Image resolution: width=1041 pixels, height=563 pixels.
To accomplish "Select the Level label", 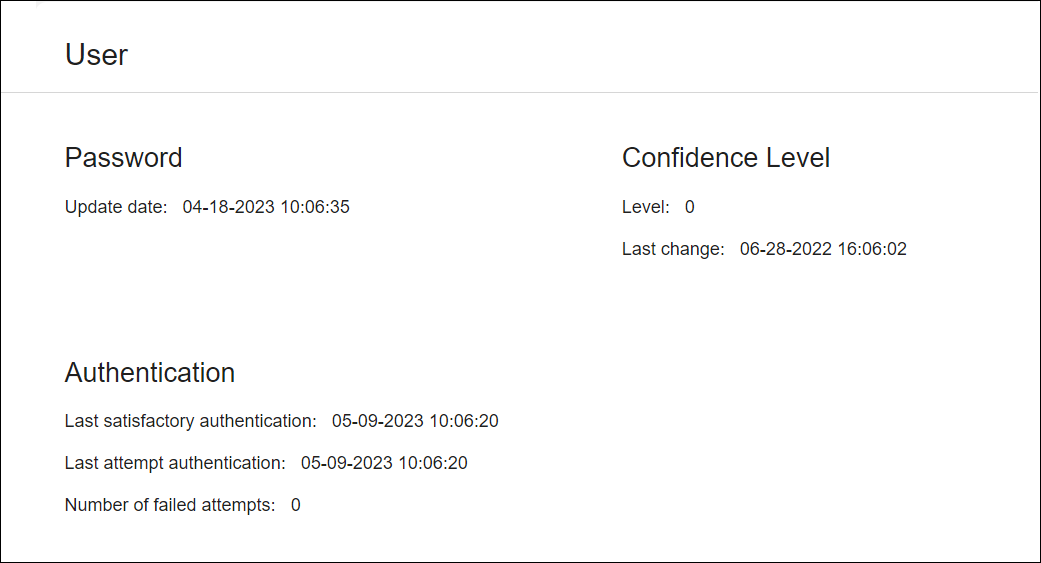I will pos(645,207).
